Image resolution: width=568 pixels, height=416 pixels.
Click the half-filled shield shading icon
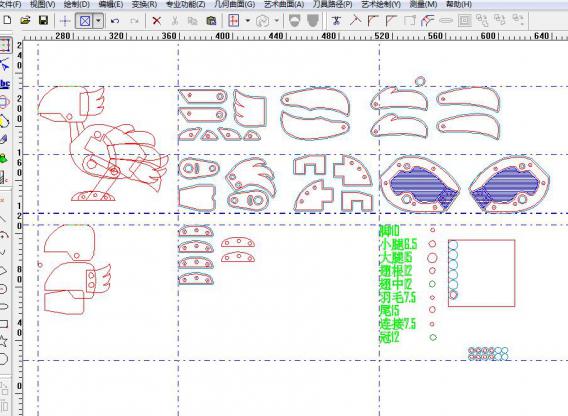[x=295, y=20]
